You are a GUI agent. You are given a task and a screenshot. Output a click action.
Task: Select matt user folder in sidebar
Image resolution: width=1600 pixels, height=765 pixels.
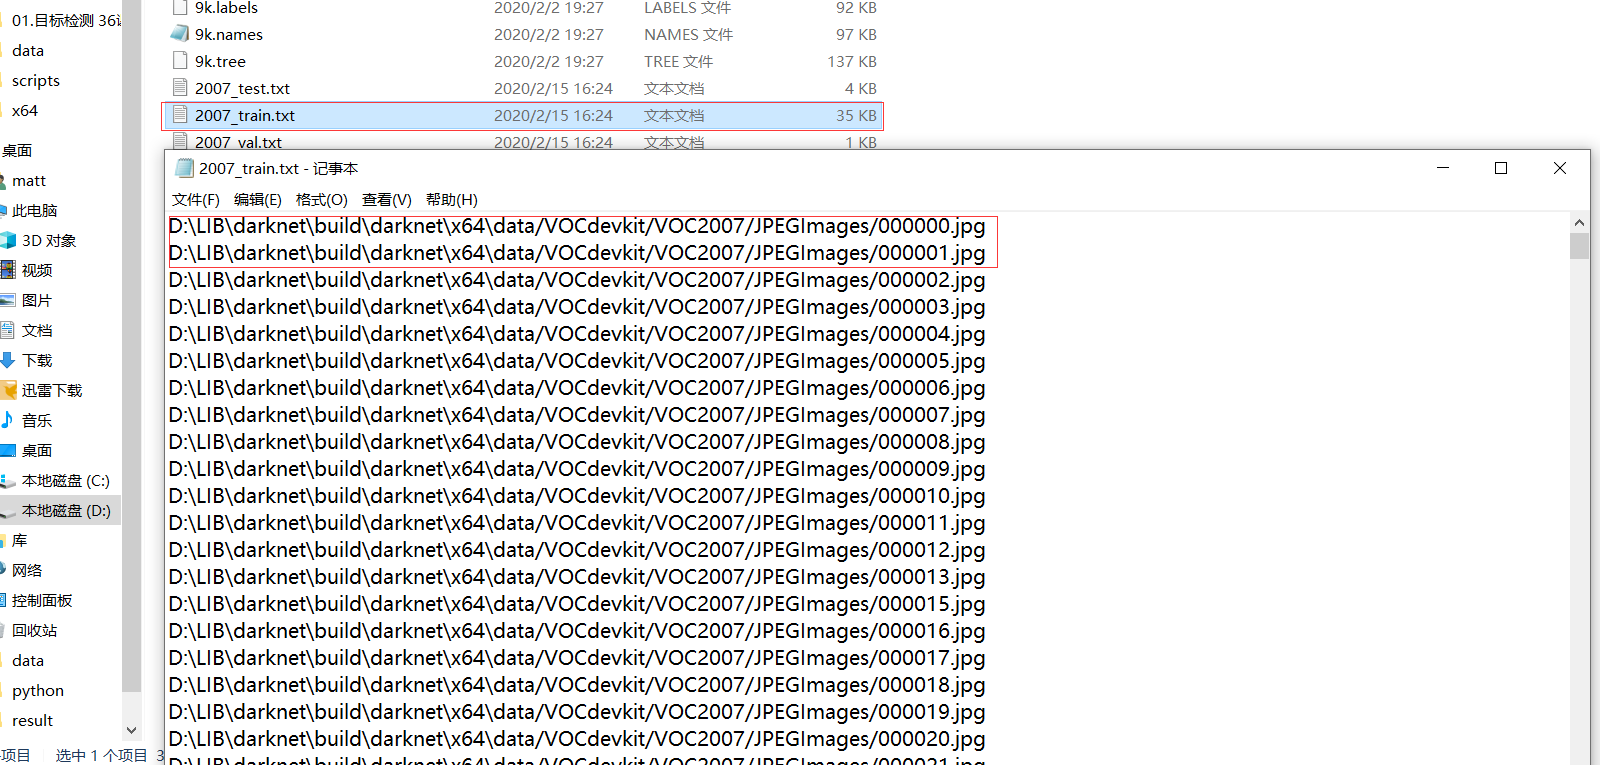tap(29, 180)
